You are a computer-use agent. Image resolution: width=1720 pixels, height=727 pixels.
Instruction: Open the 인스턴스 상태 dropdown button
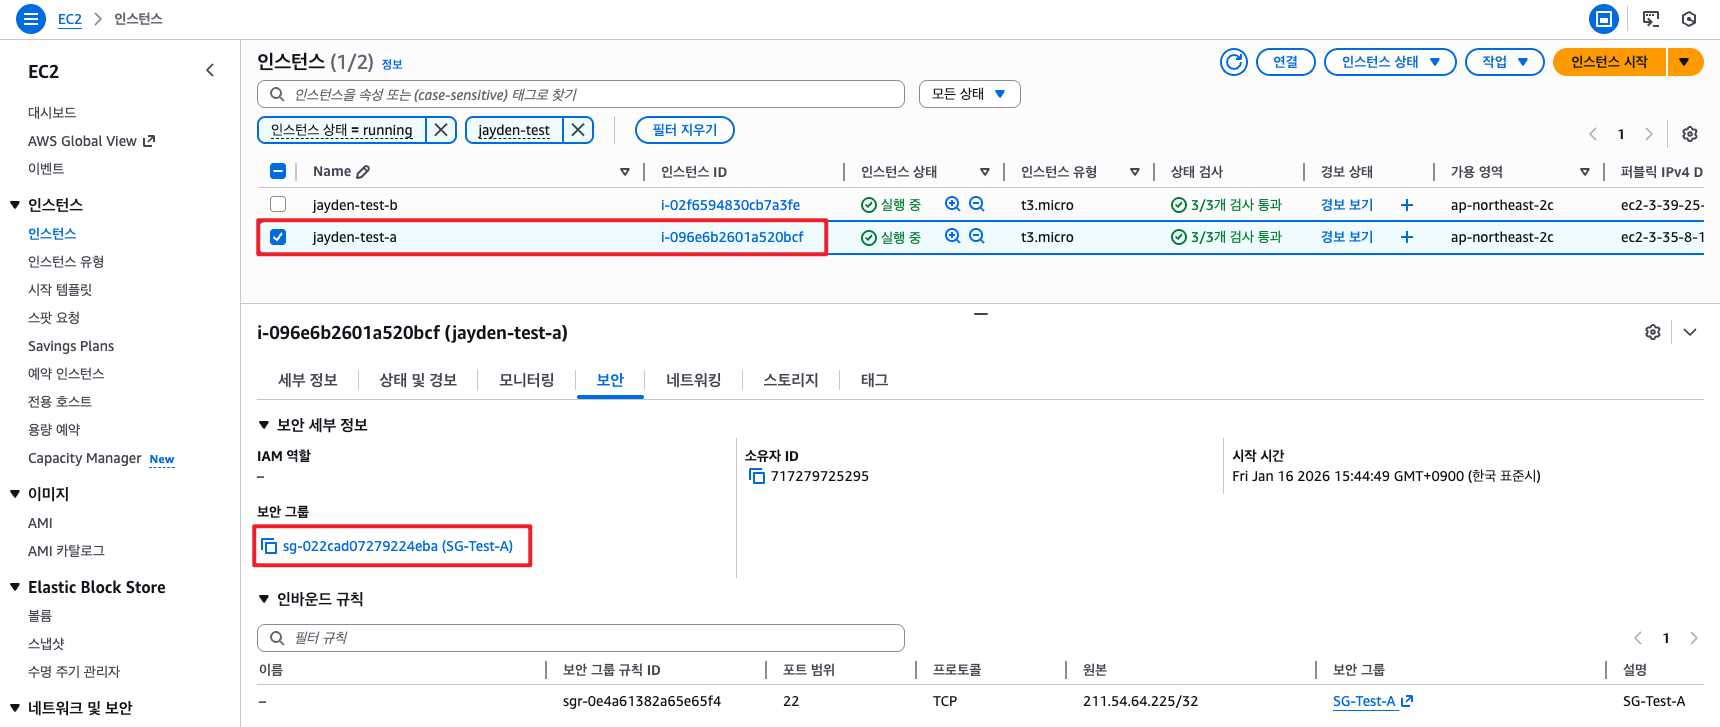tap(1391, 62)
